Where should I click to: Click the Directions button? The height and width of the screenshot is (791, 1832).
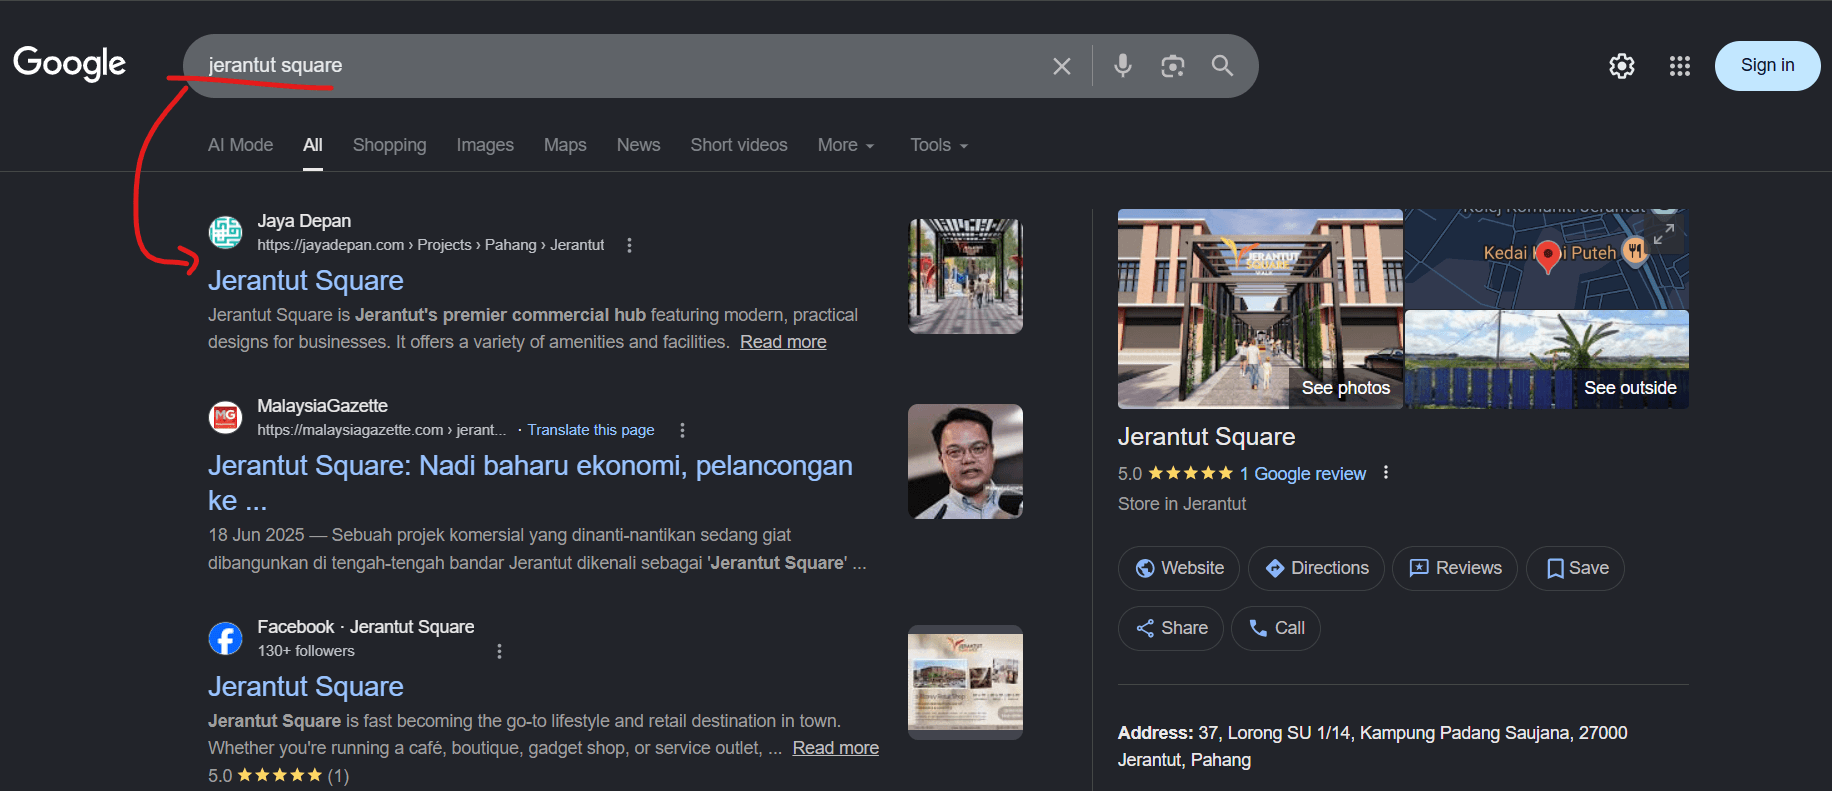(x=1316, y=568)
